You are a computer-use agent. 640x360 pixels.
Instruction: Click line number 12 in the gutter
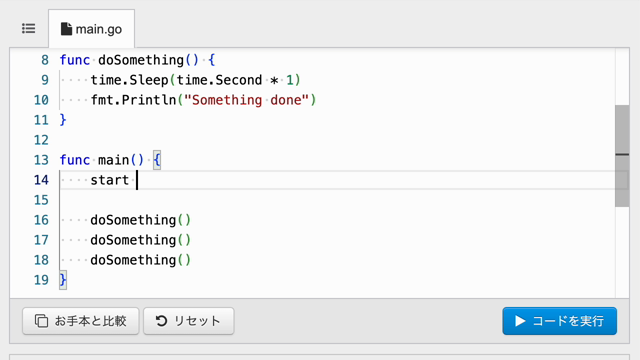[x=41, y=140]
